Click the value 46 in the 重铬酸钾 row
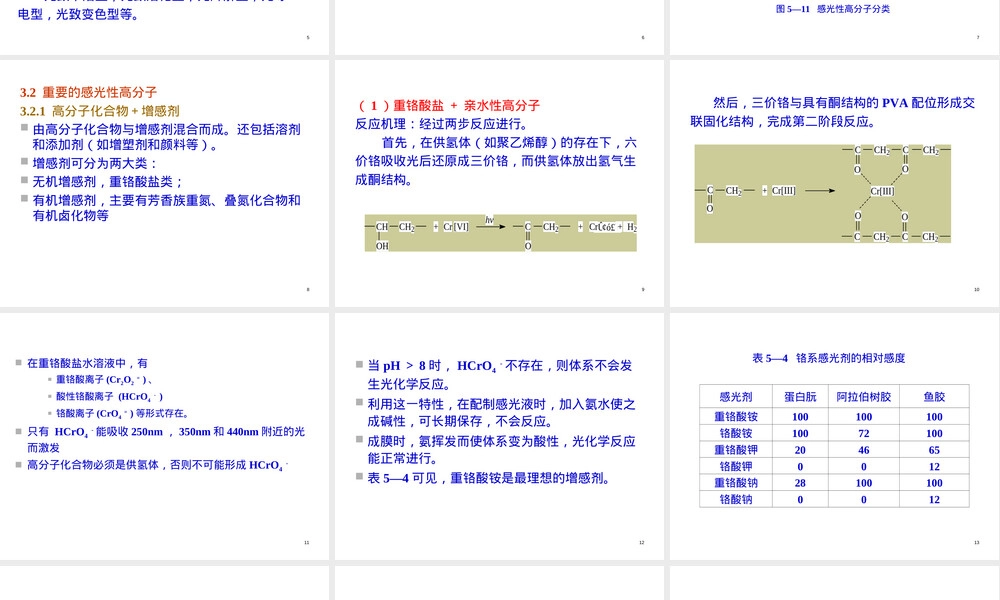 [864, 450]
